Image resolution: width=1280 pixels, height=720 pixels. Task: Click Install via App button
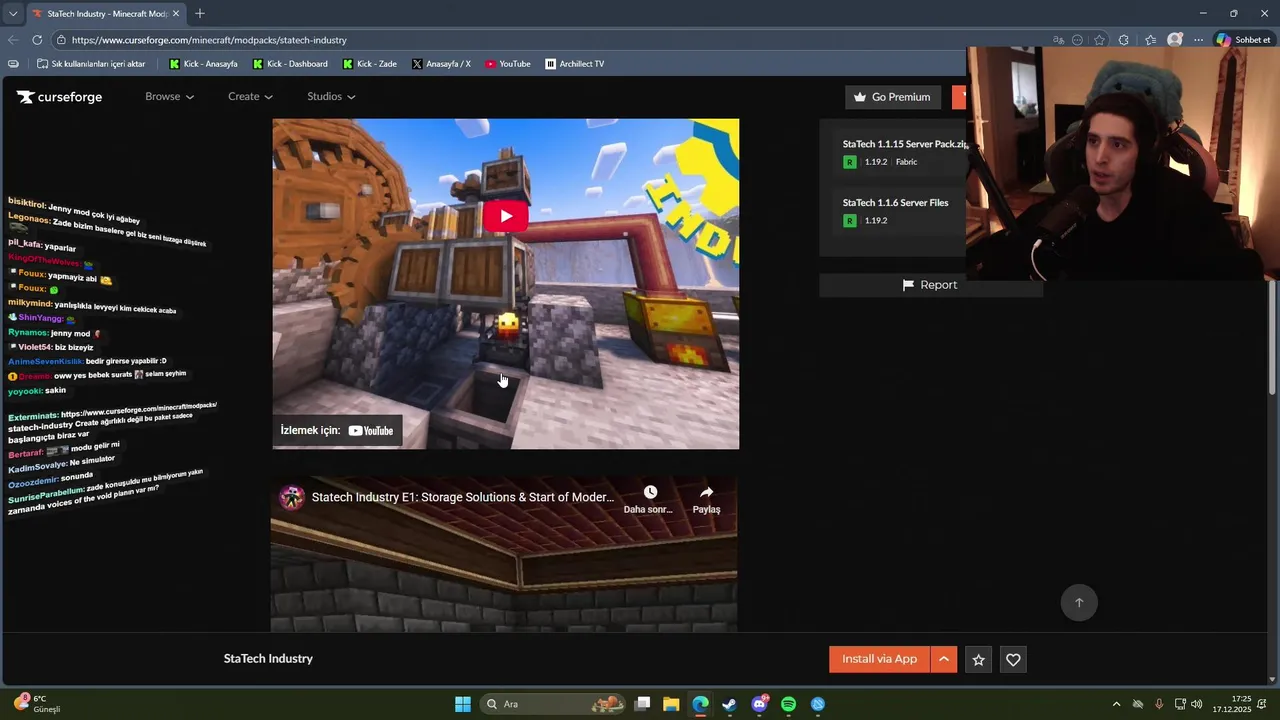879,659
